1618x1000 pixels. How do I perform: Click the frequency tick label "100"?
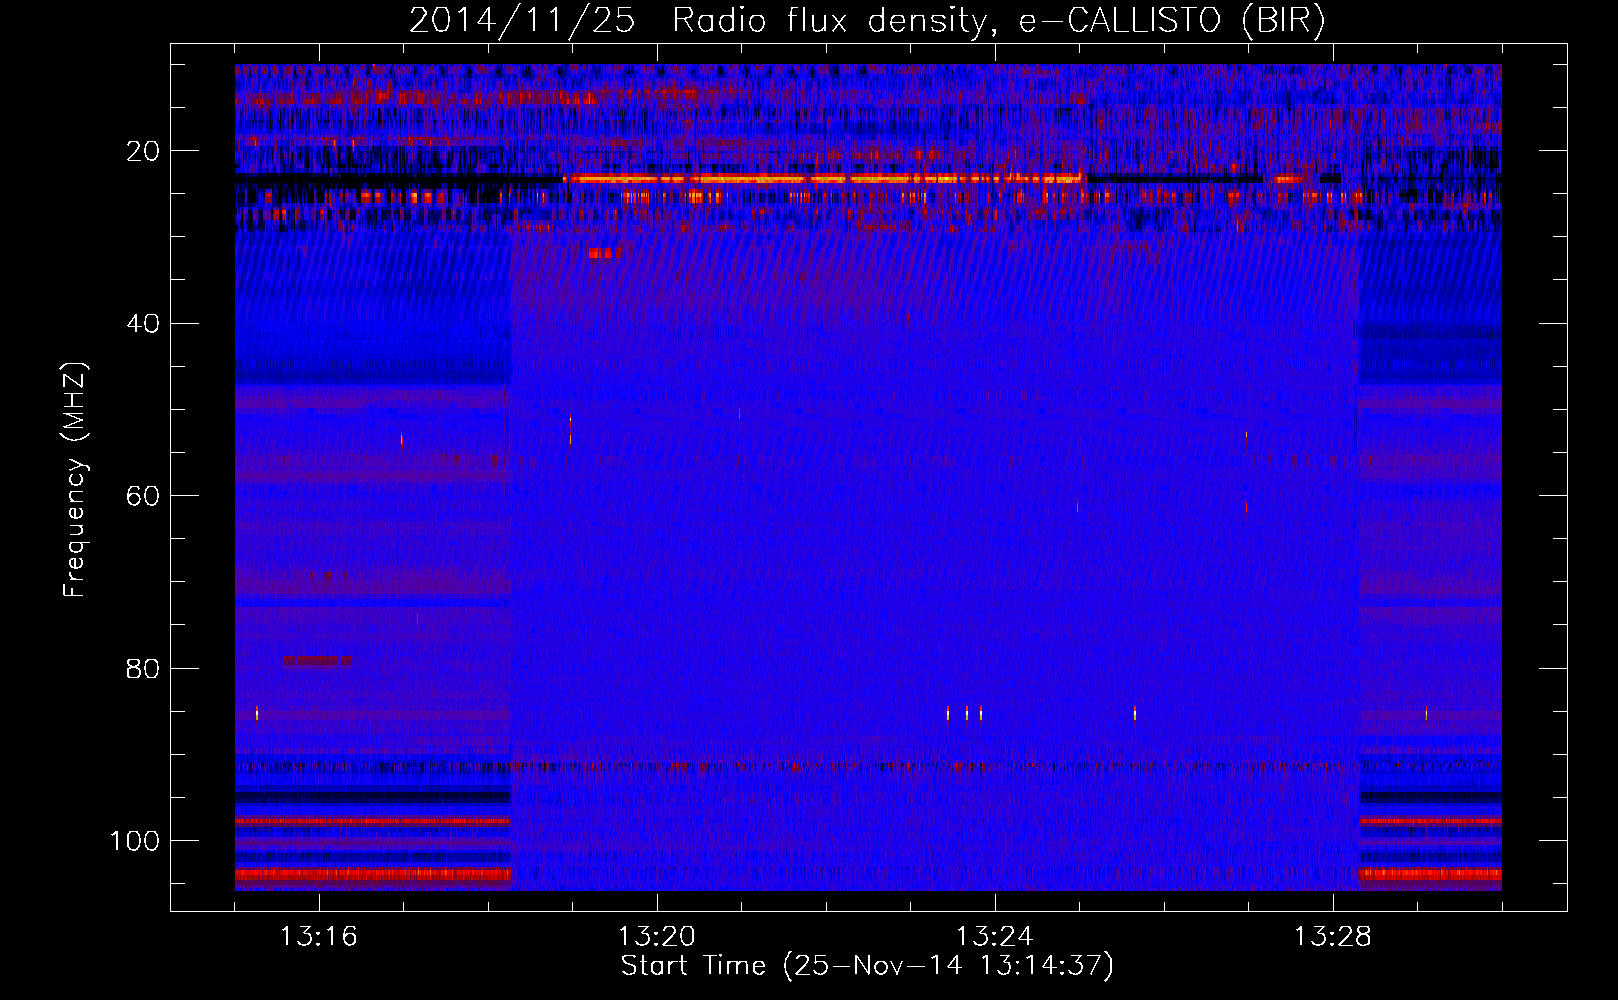(135, 841)
